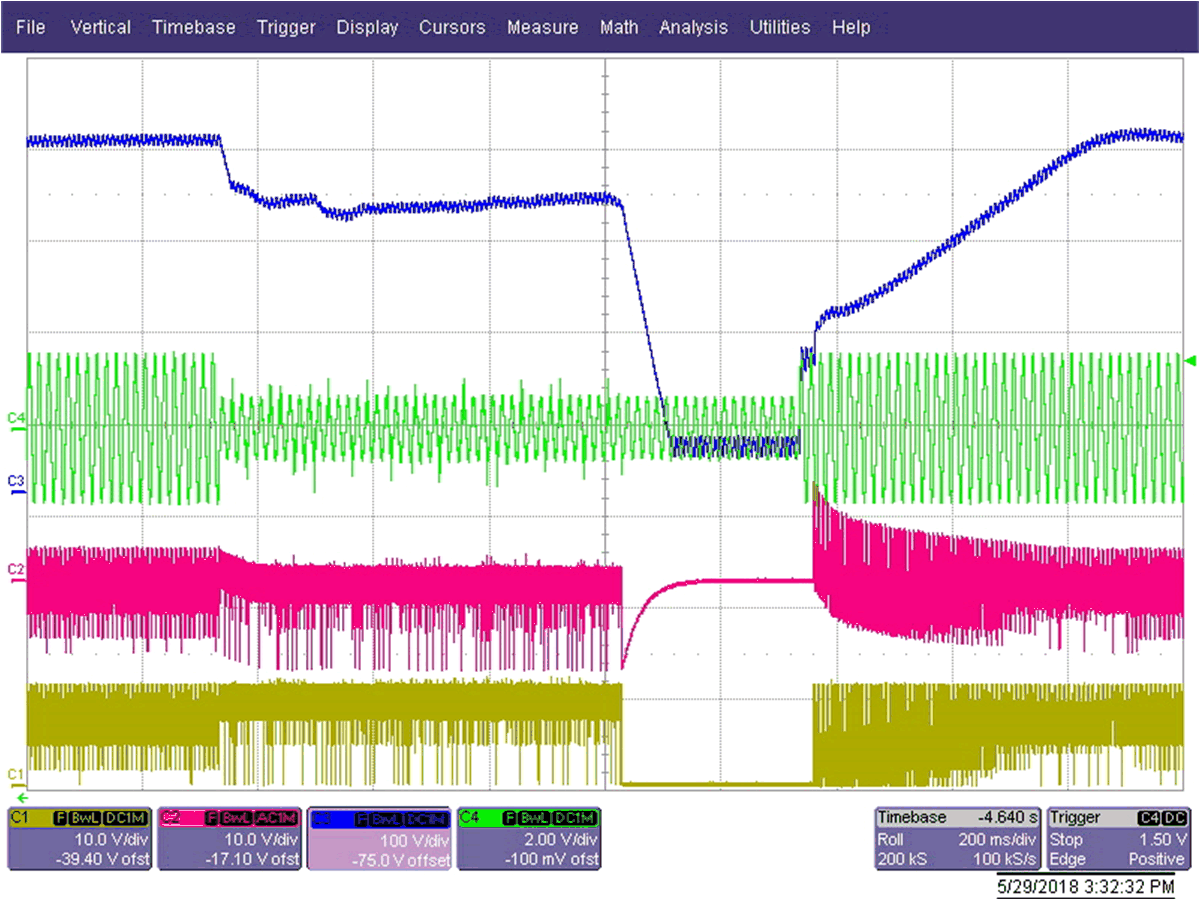Expand the Display menu
The image size is (1200, 901).
tap(367, 27)
